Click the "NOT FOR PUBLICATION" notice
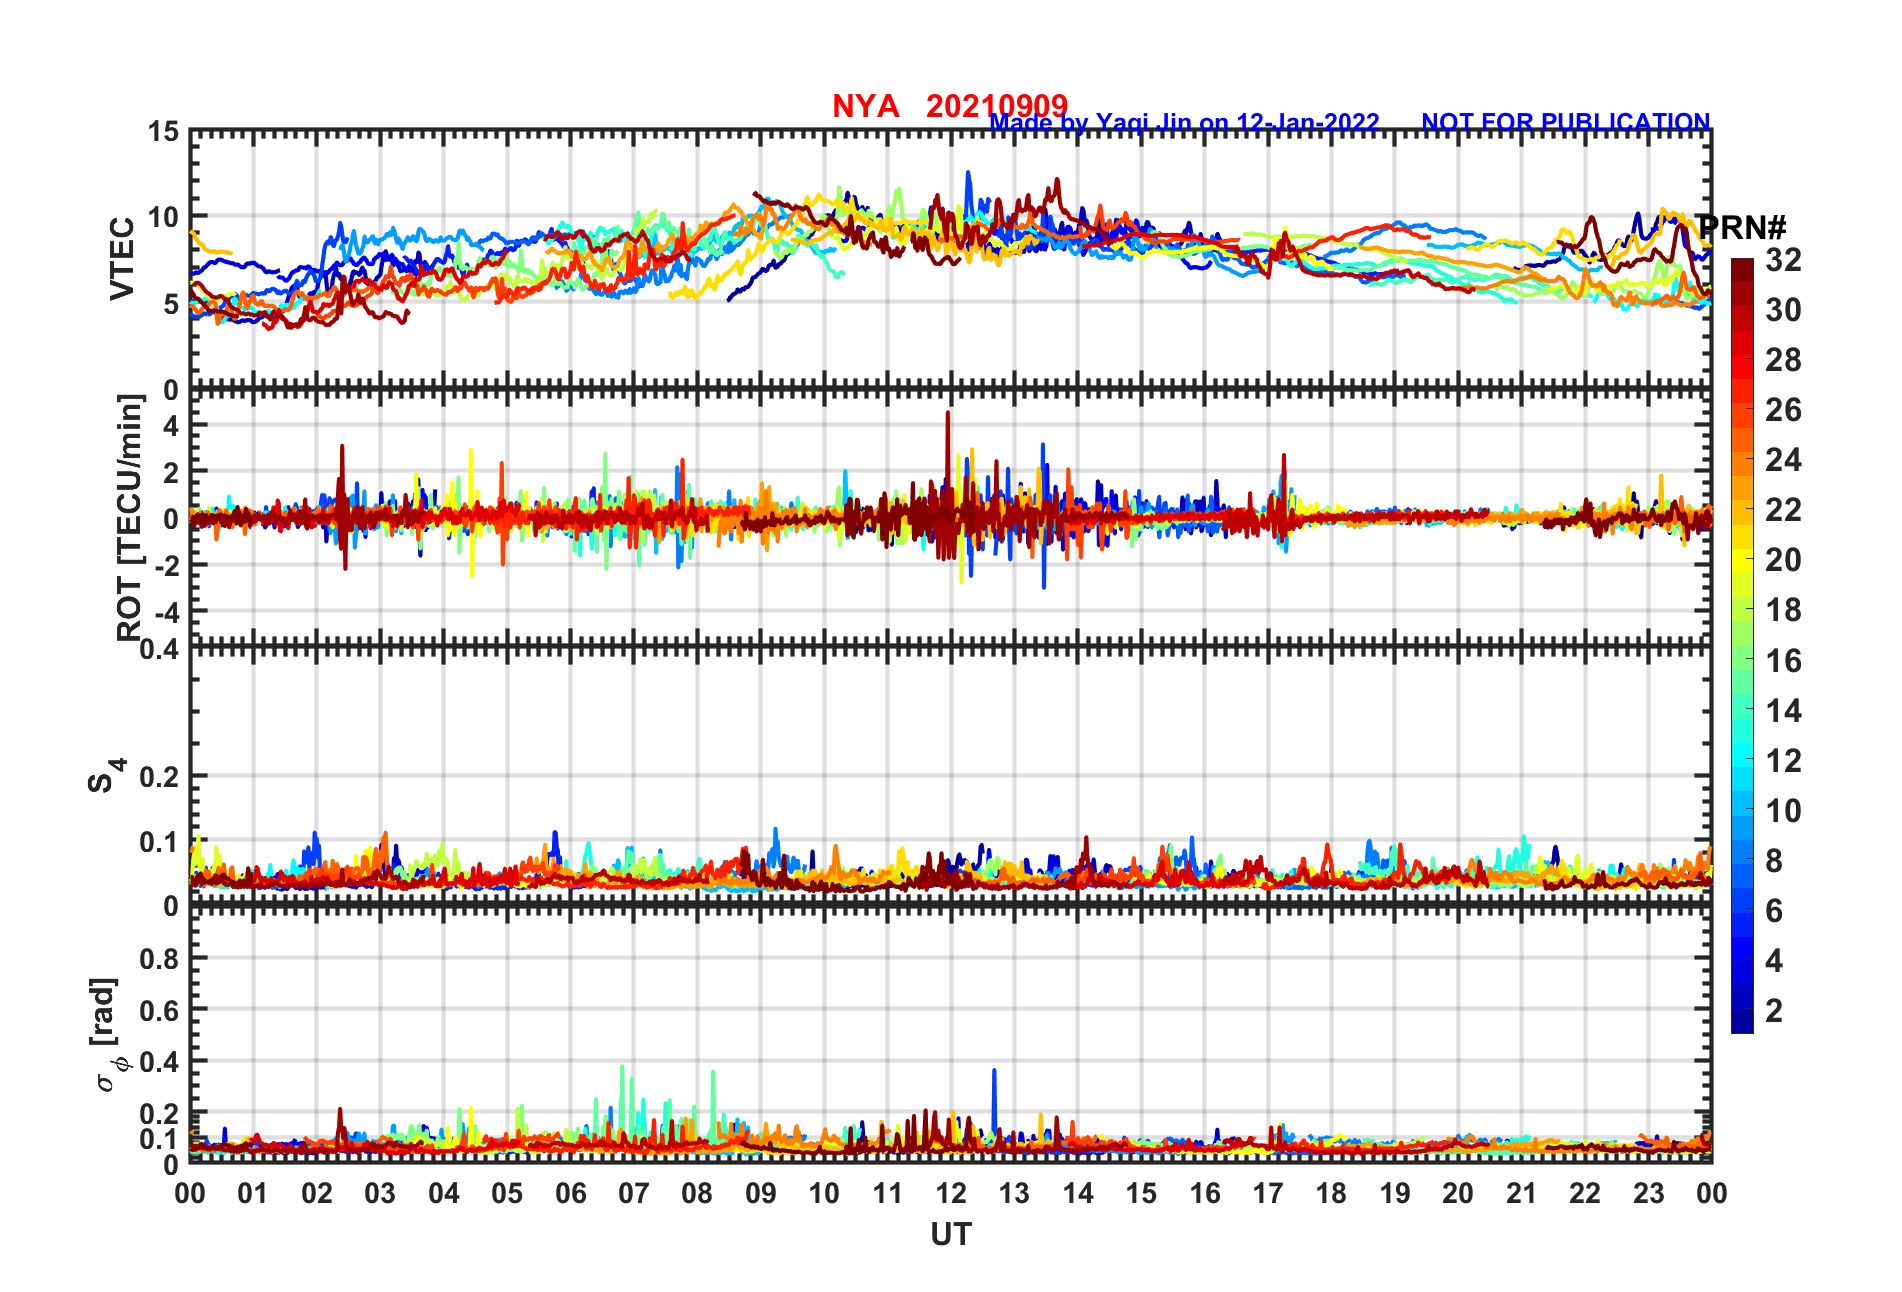 pos(1566,122)
